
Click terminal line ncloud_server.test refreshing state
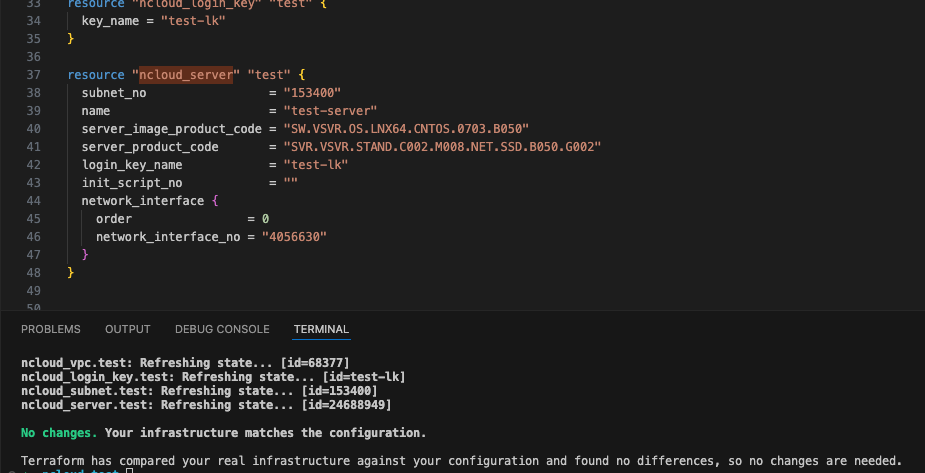pyautogui.click(x=206, y=405)
